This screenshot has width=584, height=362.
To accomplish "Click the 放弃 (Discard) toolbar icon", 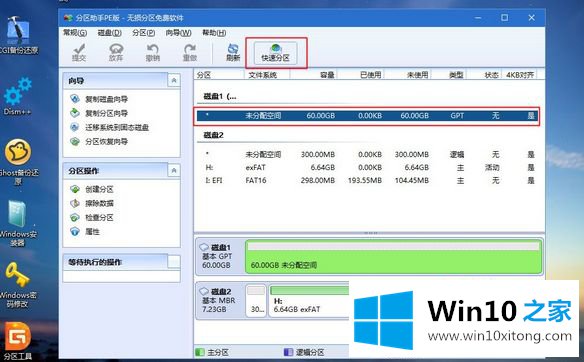I will 116,53.
